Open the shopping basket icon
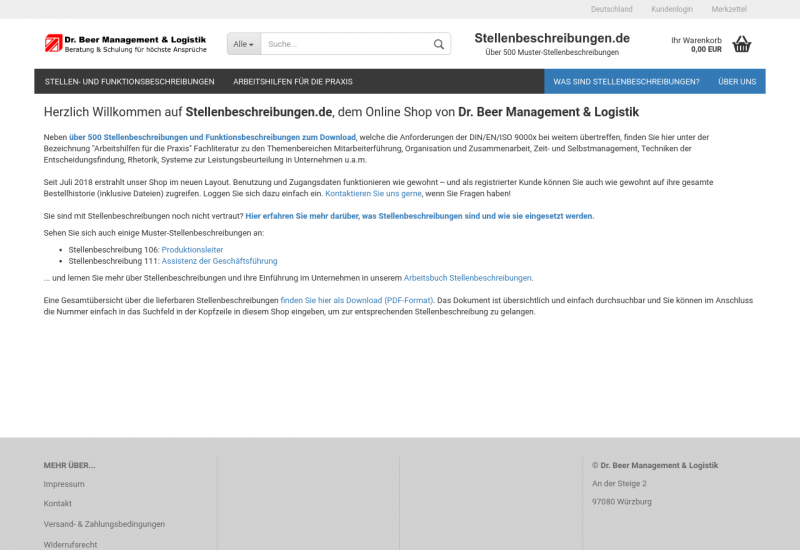Viewport: 800px width, 550px height. pos(741,44)
